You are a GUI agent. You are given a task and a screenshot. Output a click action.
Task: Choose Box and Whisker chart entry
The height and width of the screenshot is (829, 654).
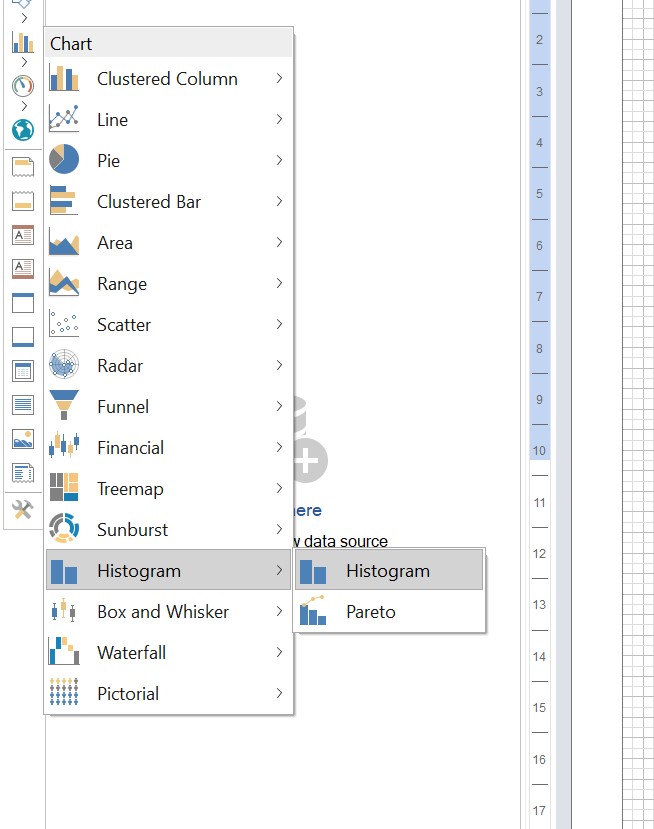pyautogui.click(x=169, y=611)
